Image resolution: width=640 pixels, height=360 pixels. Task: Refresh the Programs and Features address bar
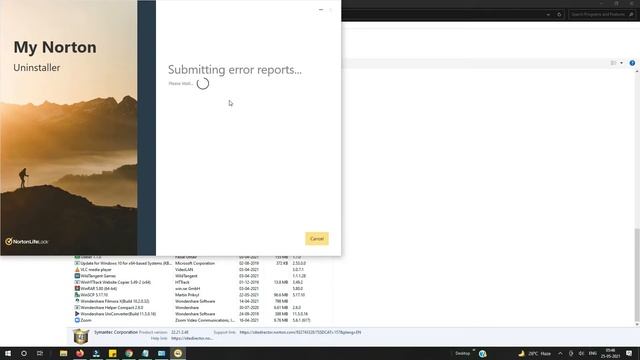click(559, 14)
